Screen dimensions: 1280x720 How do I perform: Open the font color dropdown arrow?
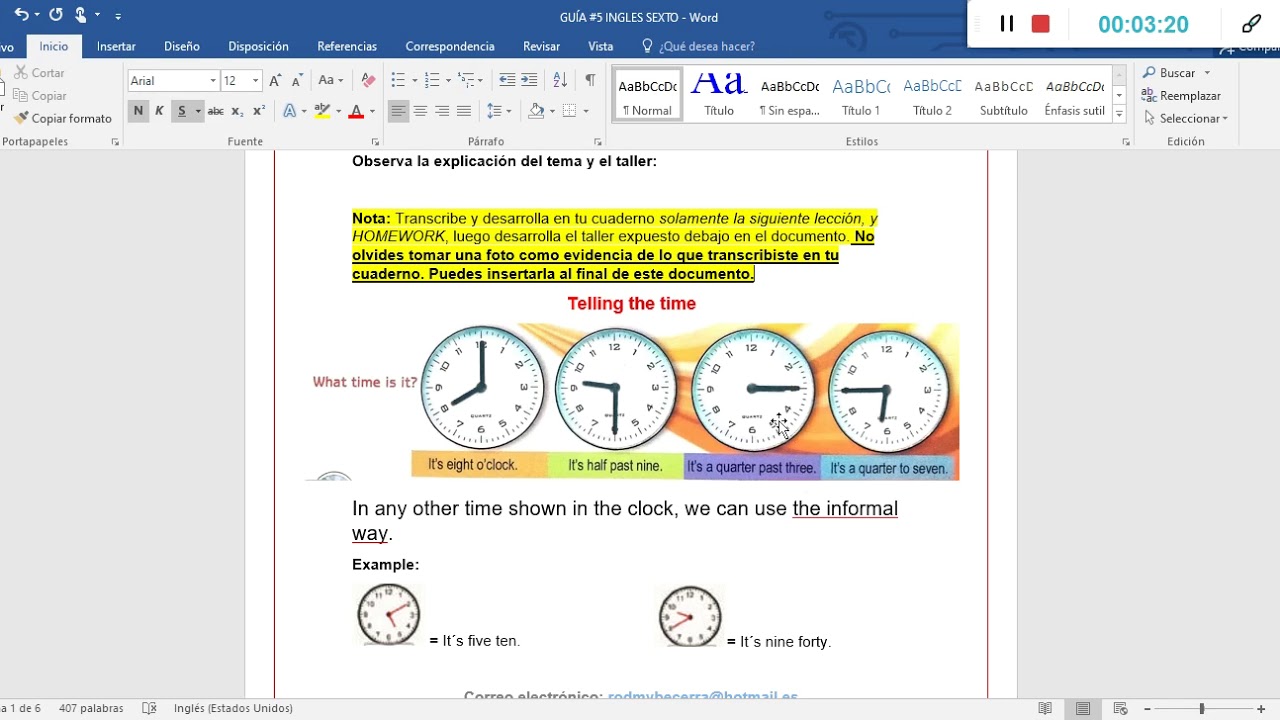372,111
